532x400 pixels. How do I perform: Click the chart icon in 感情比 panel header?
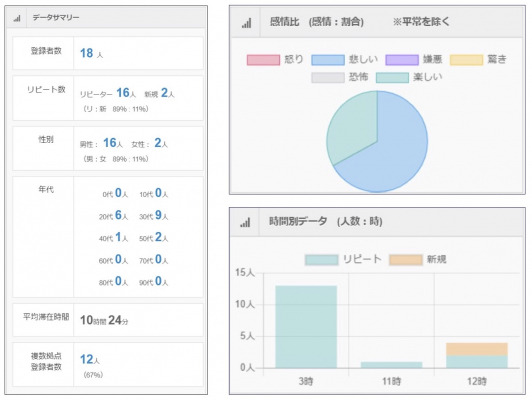(x=247, y=23)
